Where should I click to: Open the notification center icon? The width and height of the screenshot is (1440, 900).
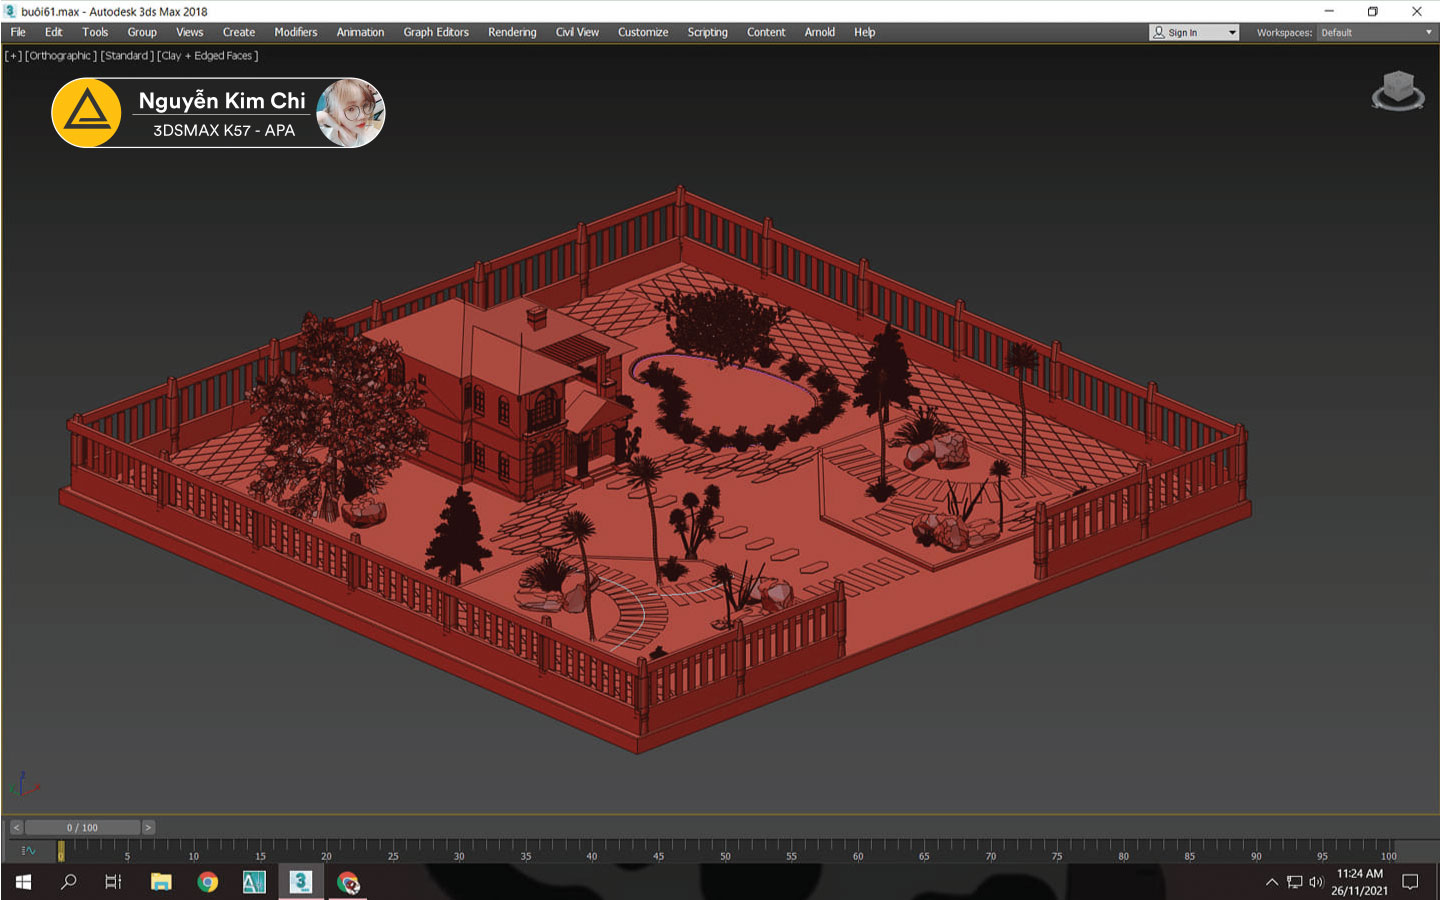[x=1410, y=882]
